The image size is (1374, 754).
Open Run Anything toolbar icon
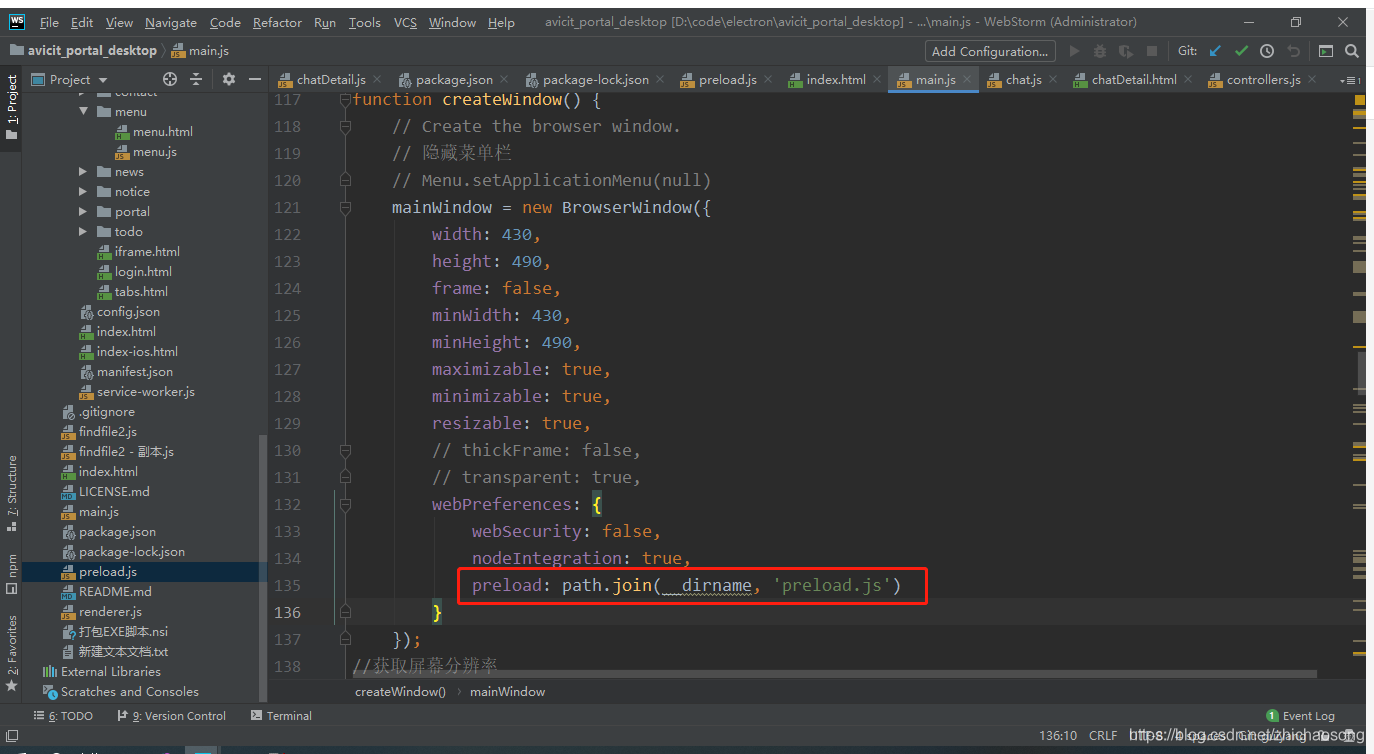click(1326, 51)
